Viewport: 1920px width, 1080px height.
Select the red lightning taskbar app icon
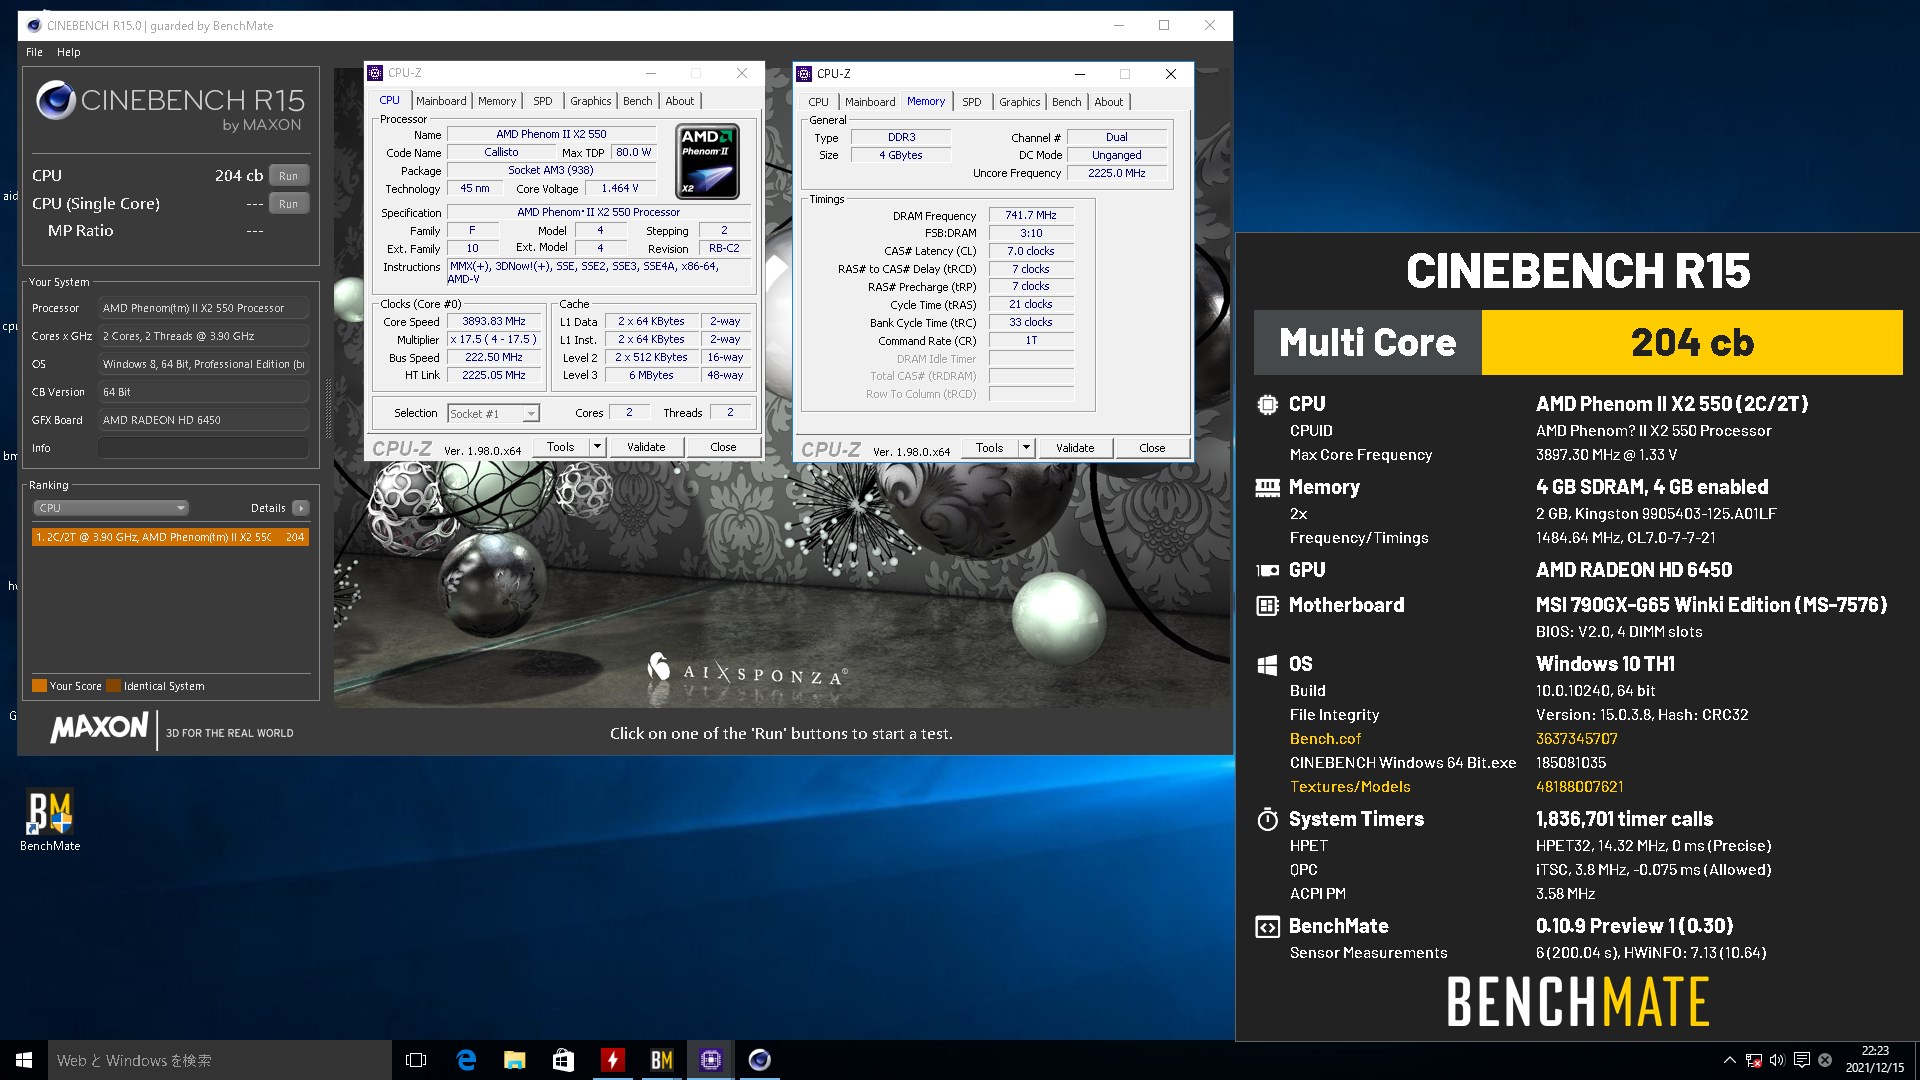(x=612, y=1060)
